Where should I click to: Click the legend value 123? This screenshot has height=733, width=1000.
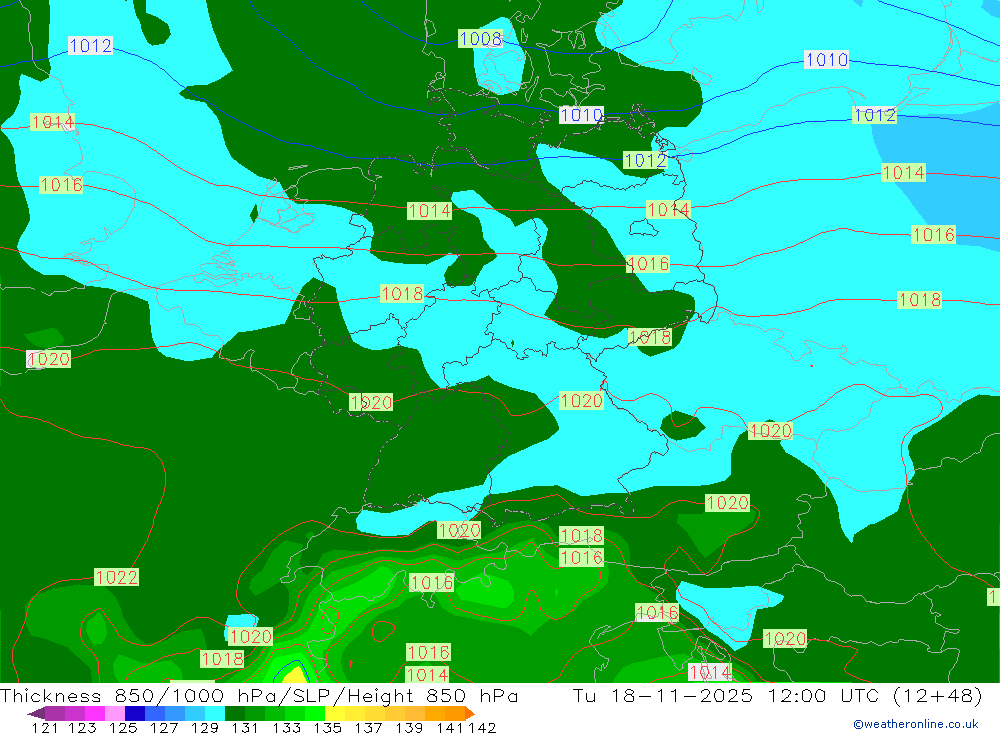coord(82,728)
